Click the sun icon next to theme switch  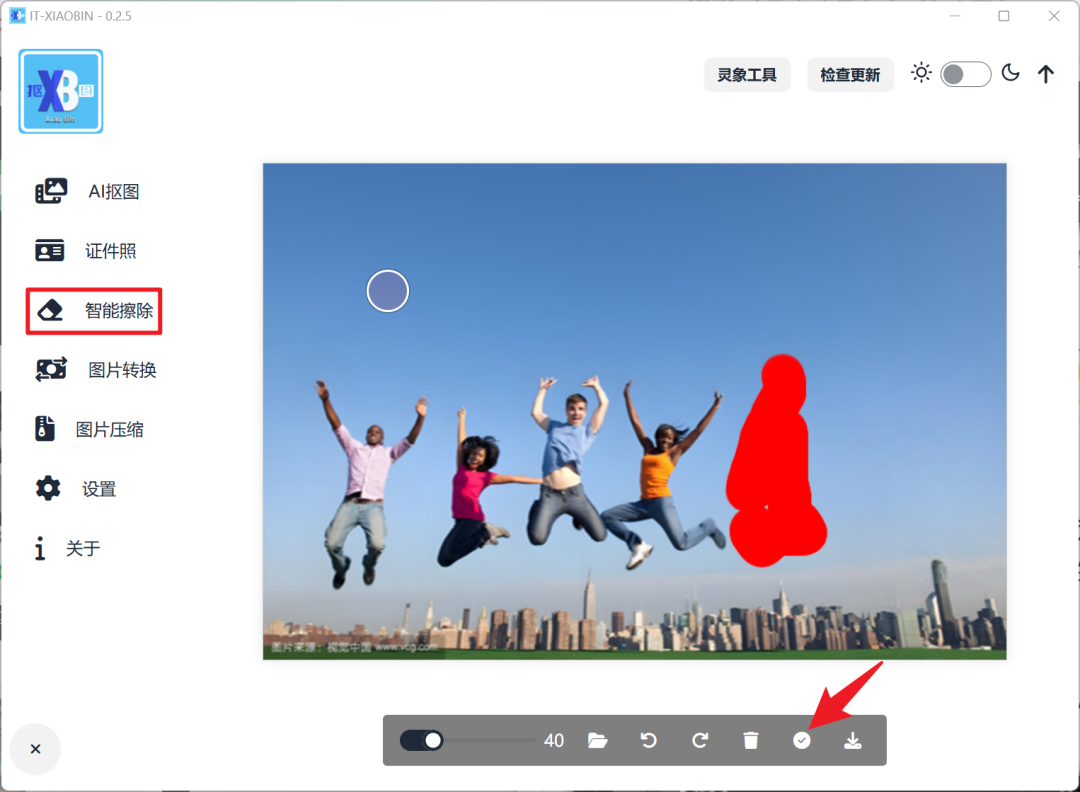pos(921,72)
